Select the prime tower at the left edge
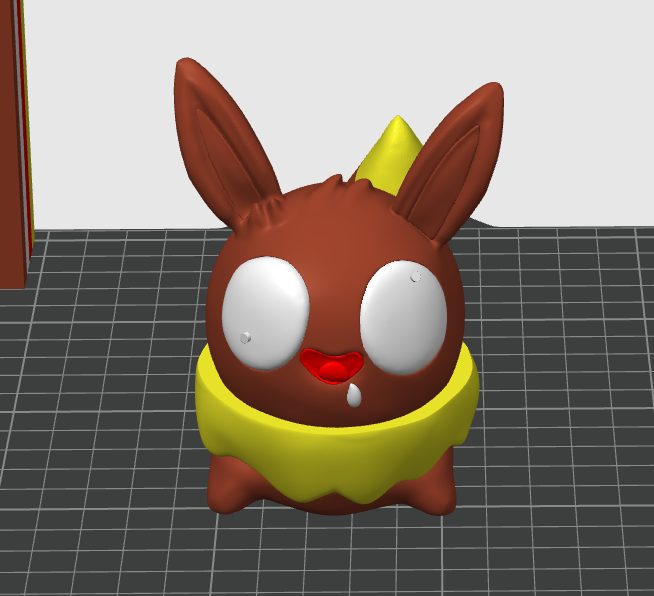Screen dimensions: 654x596 tap(15, 144)
